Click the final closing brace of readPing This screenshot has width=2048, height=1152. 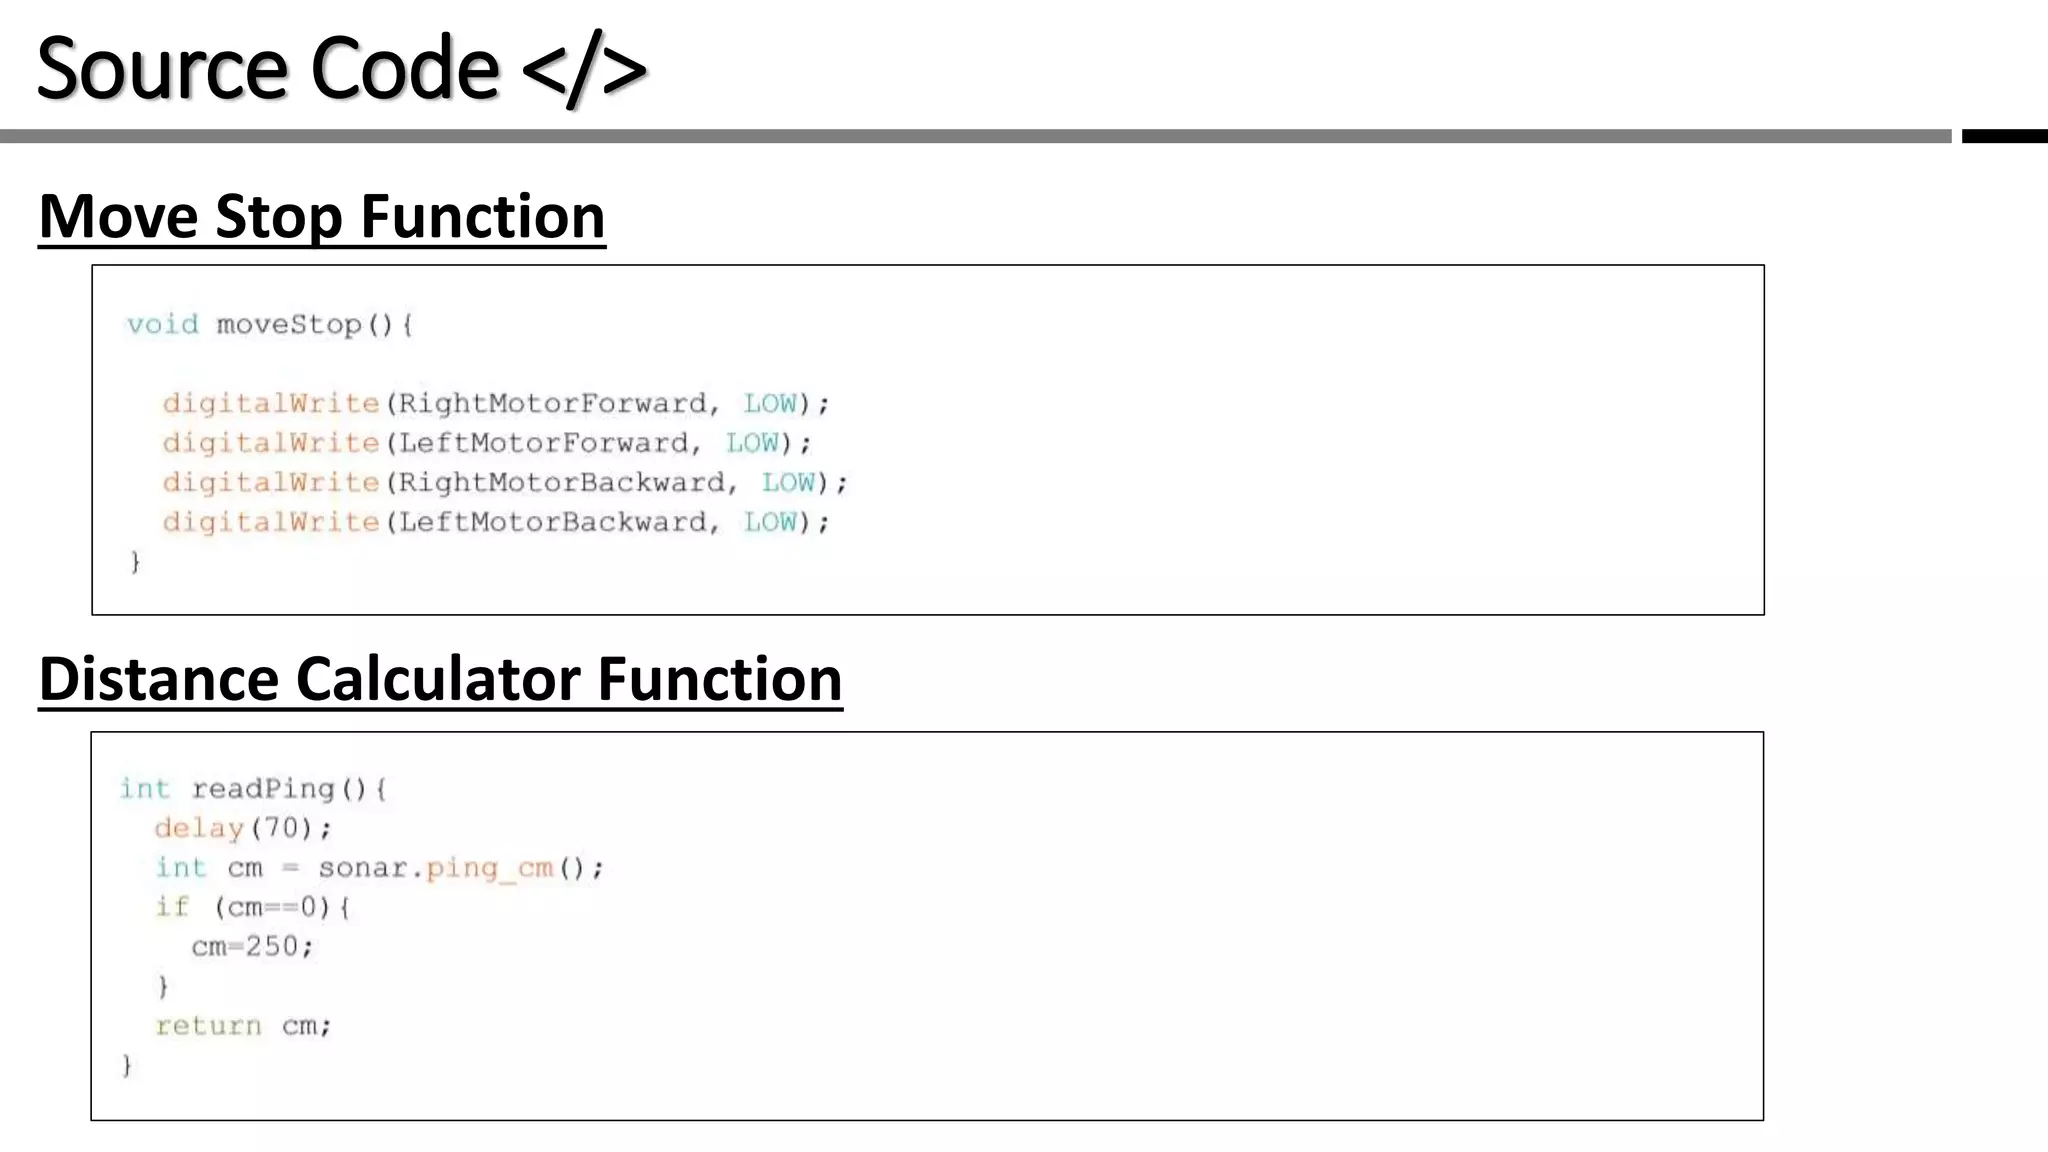tap(127, 1065)
